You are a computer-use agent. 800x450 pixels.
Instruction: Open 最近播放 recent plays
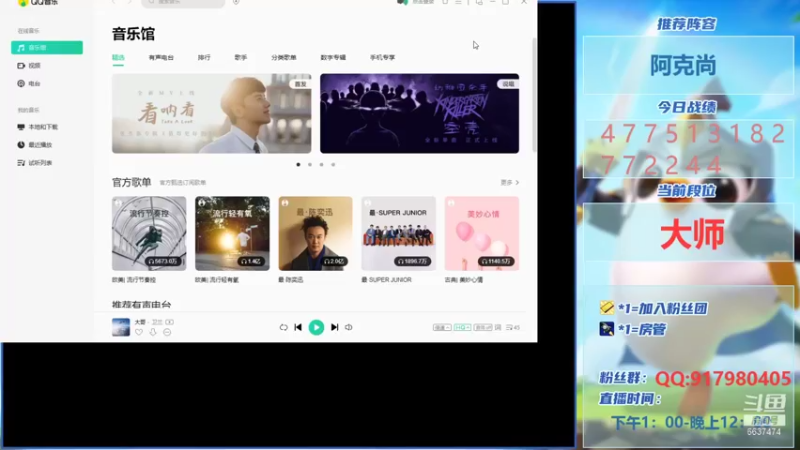(x=35, y=145)
